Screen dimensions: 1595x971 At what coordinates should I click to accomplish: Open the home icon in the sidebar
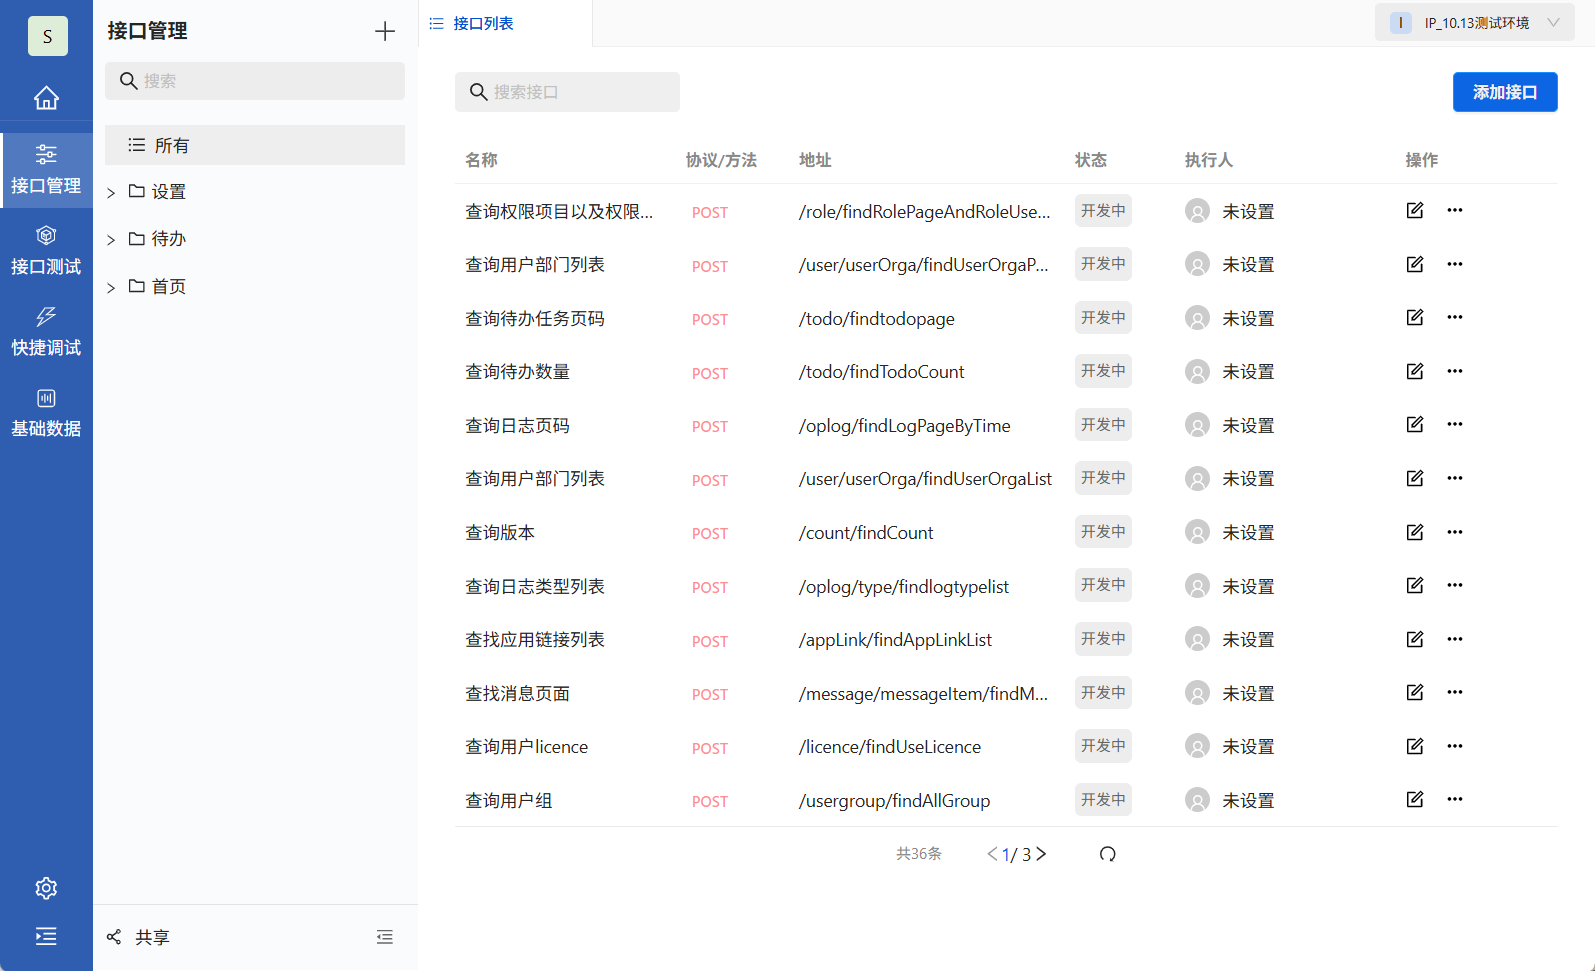(x=46, y=98)
